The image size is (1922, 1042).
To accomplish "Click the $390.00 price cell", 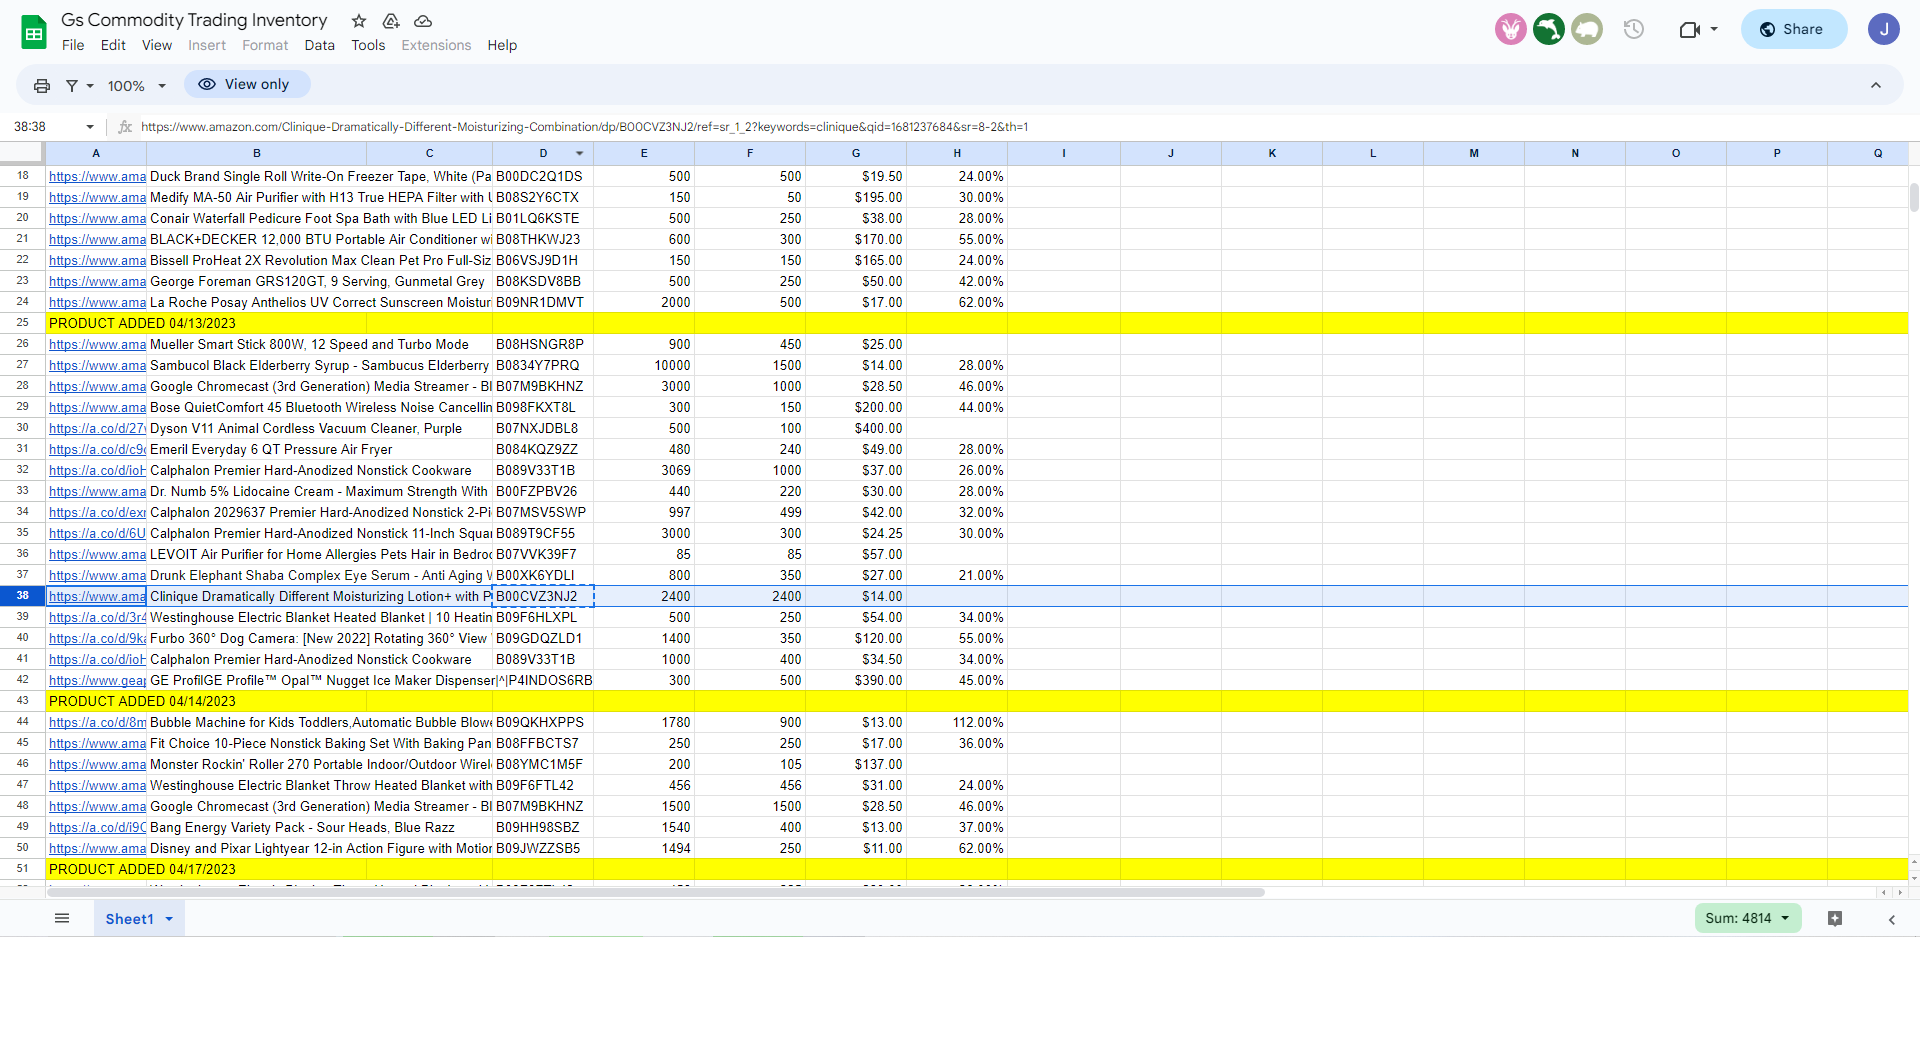I will point(856,680).
